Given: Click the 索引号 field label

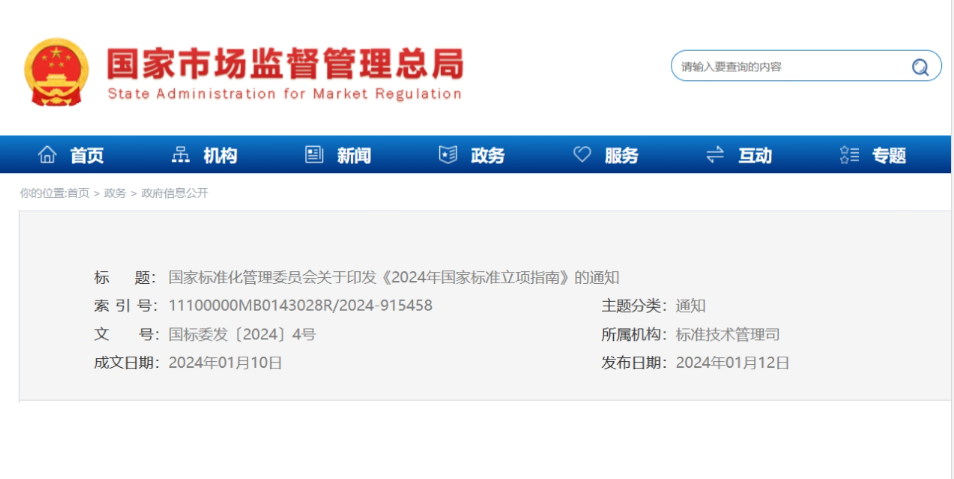Looking at the screenshot, I should [125, 306].
